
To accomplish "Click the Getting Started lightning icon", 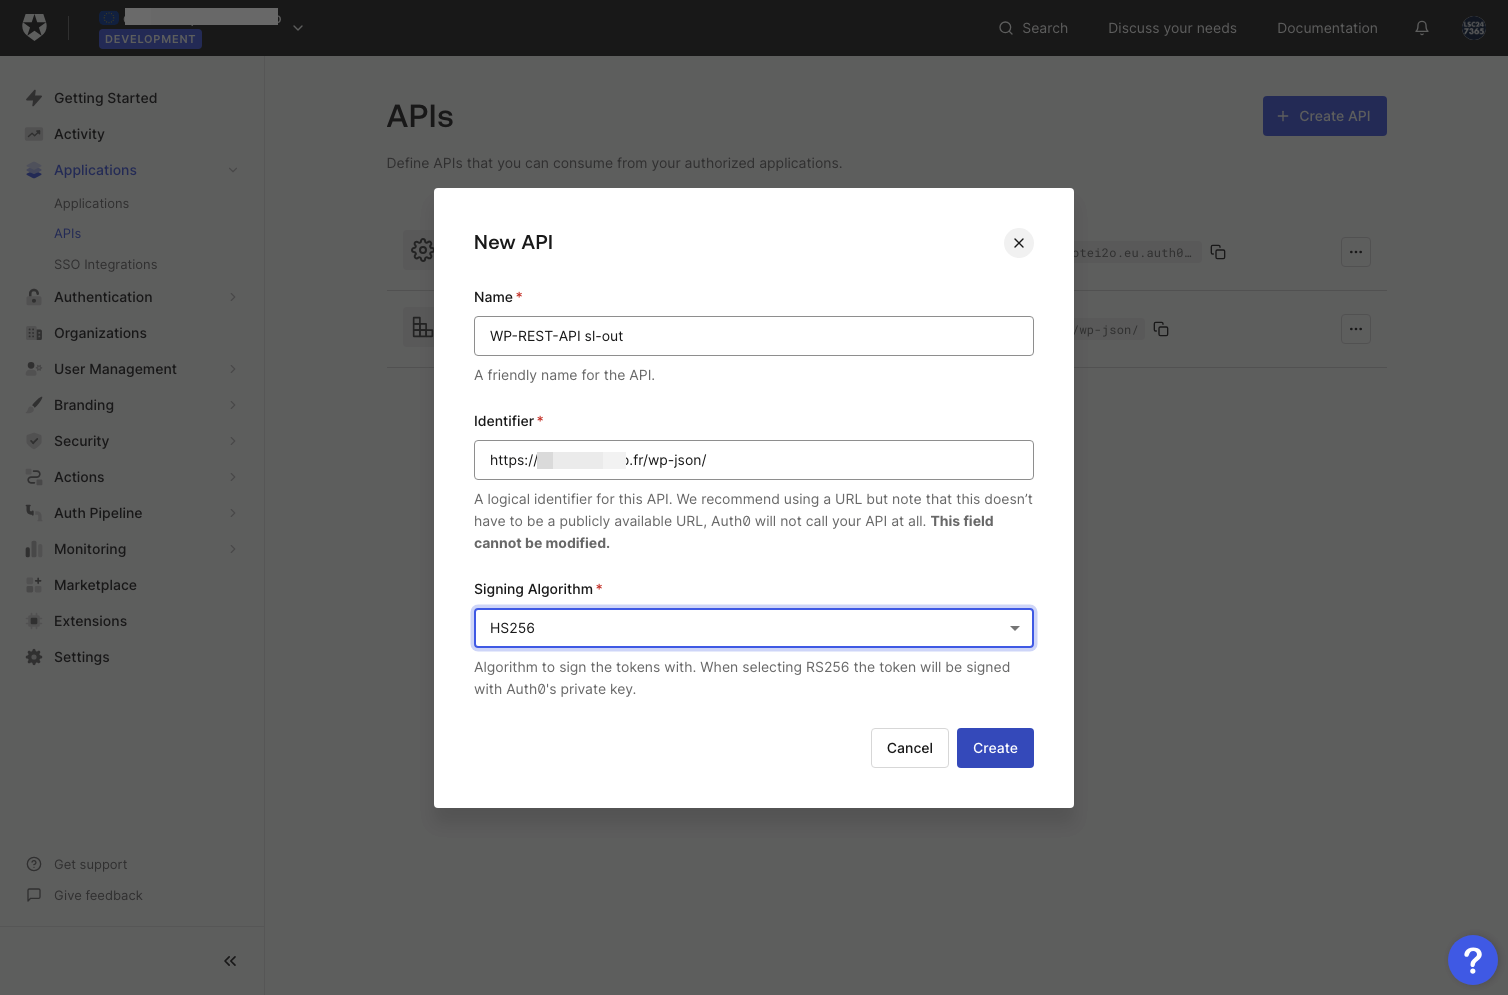I will (34, 98).
